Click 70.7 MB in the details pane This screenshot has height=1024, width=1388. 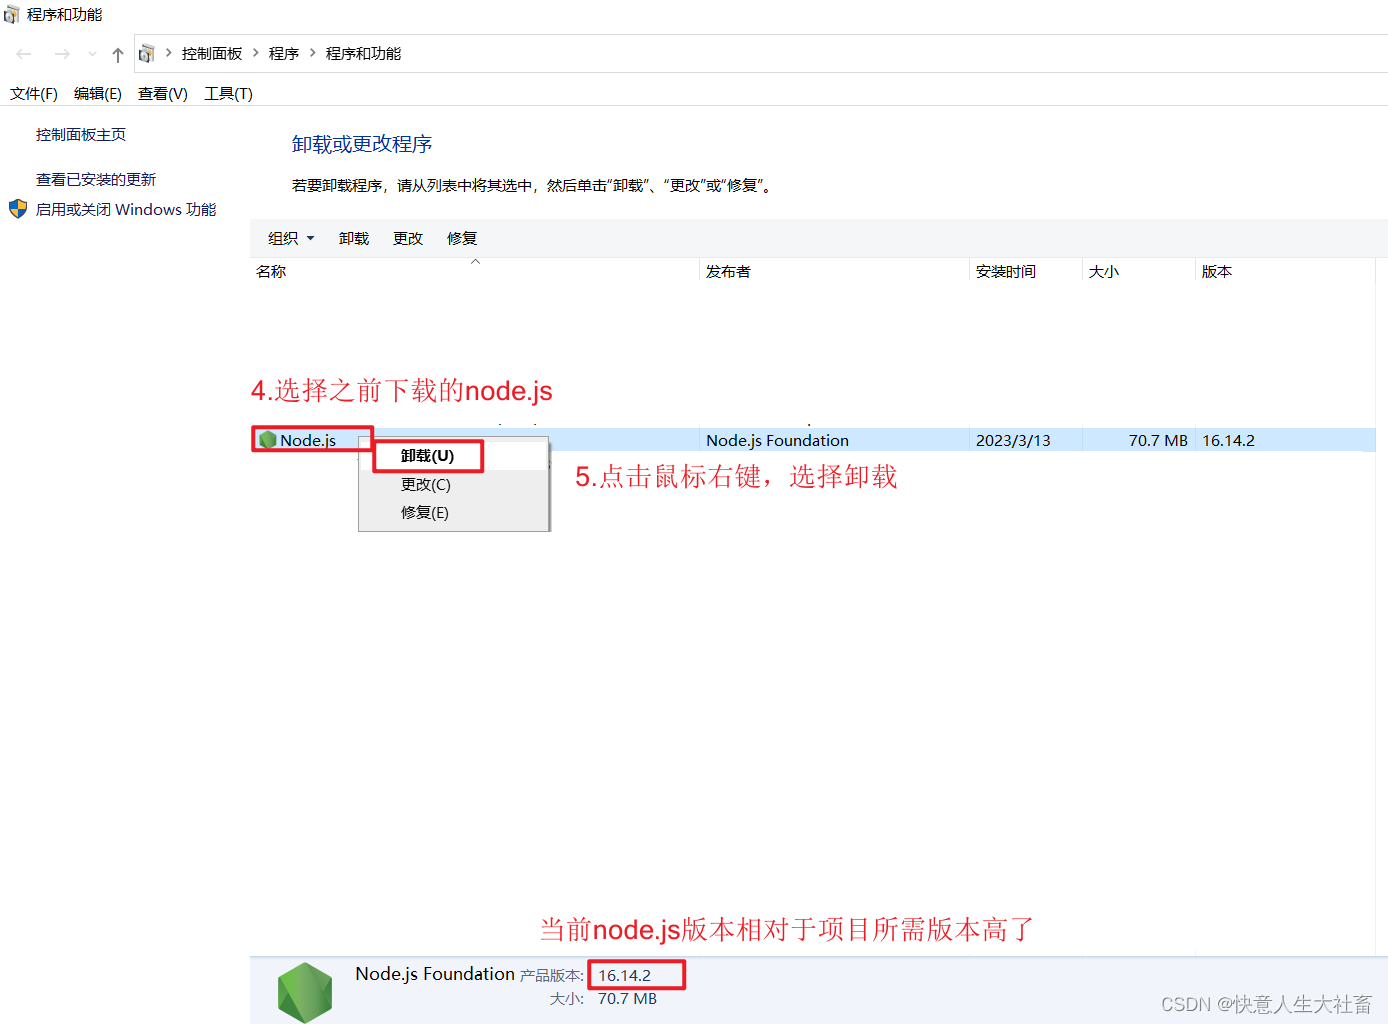pos(627,999)
